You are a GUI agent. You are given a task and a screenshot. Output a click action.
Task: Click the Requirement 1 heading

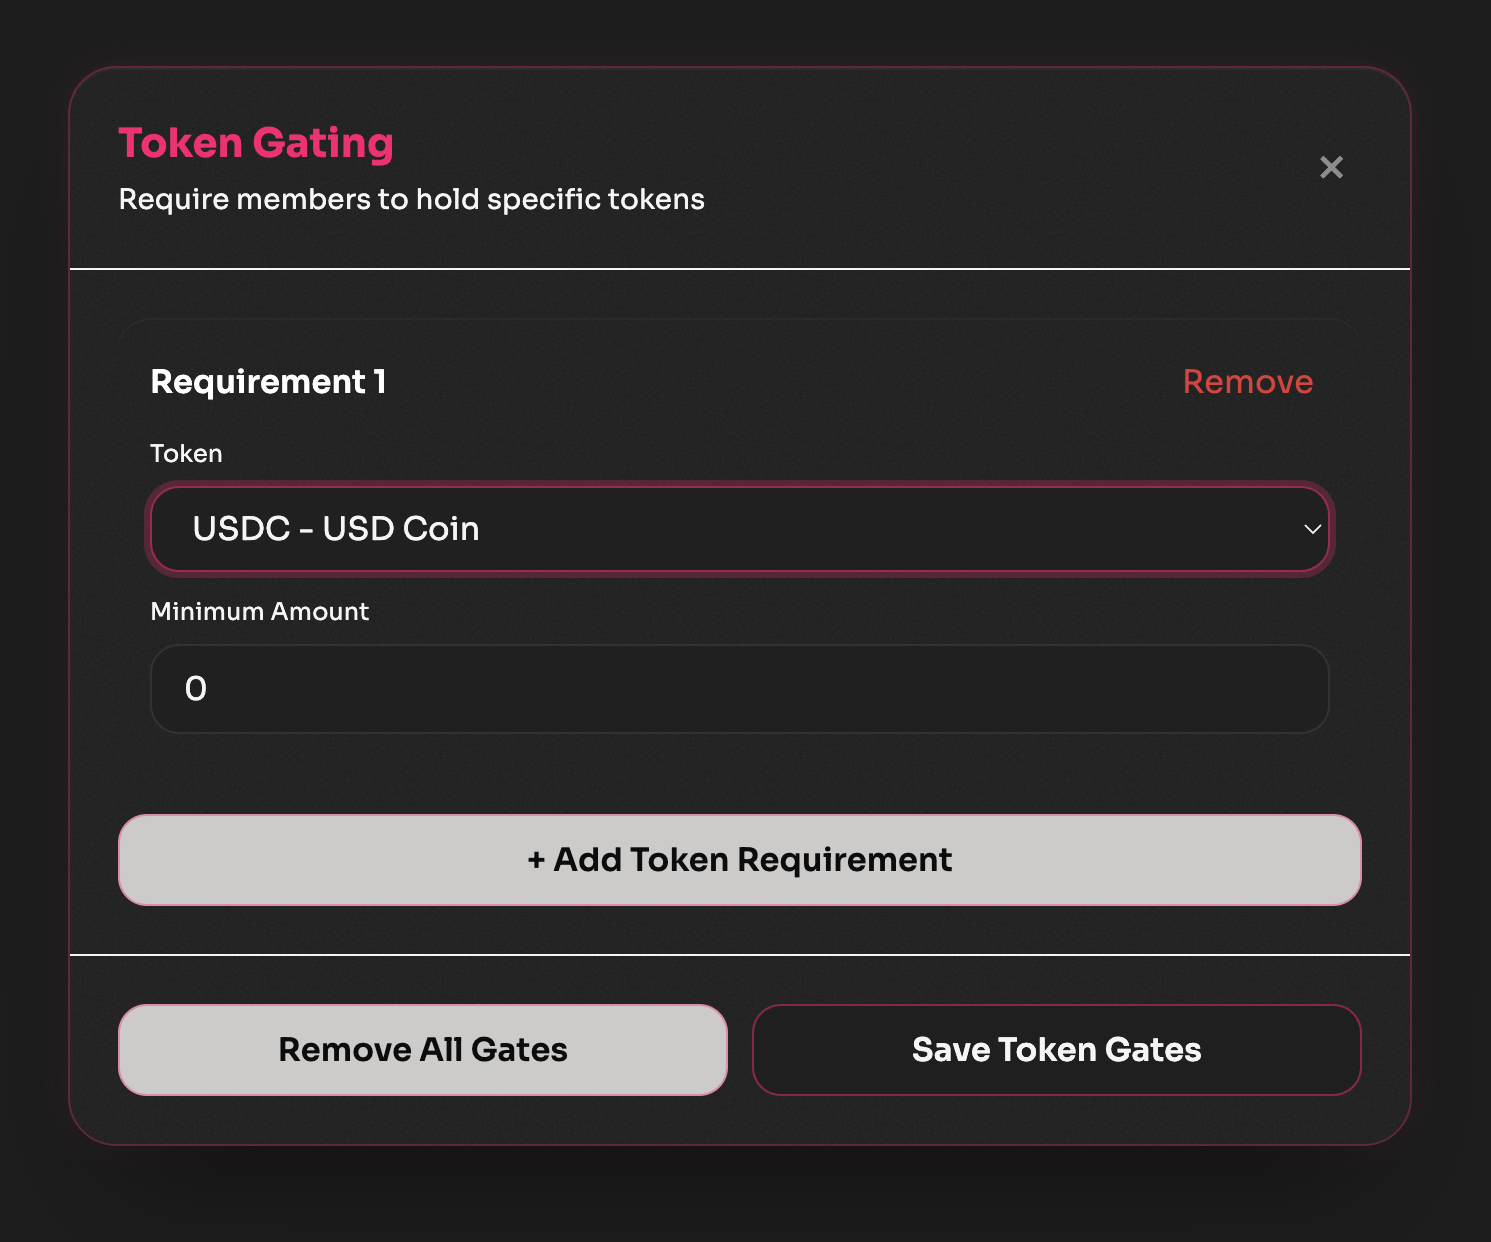268,382
